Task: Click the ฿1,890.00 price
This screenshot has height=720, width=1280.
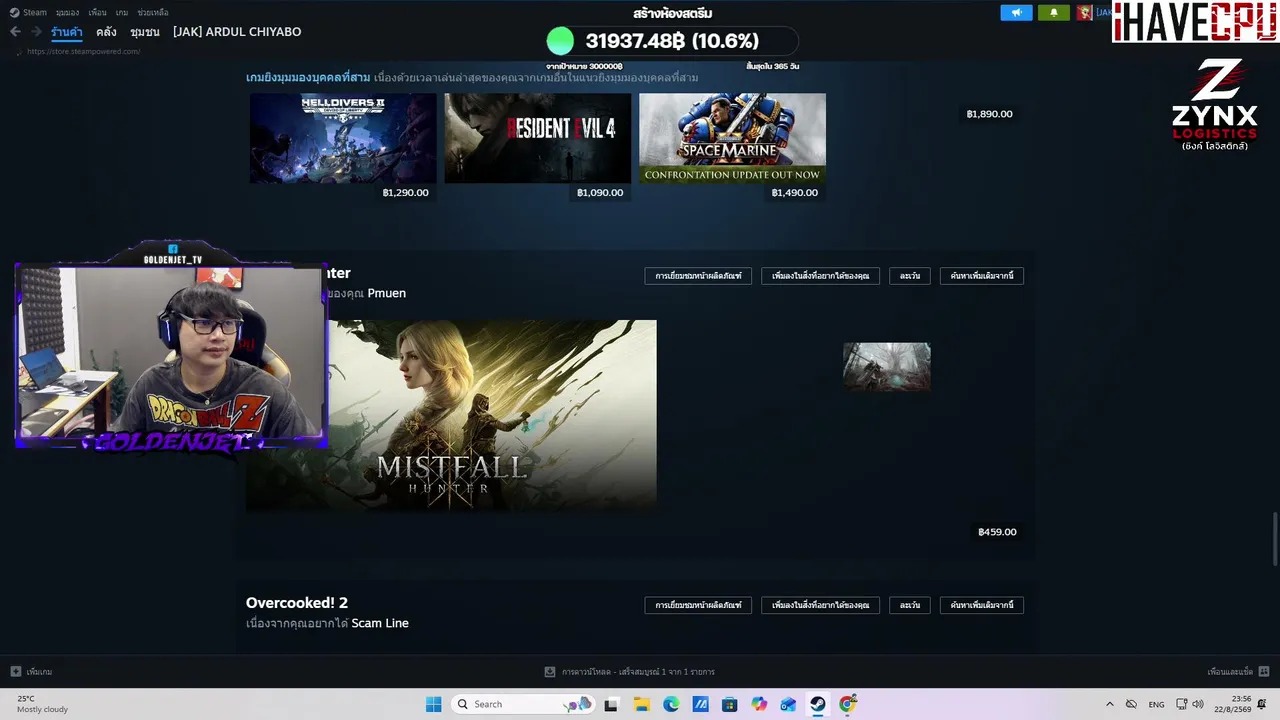Action: (990, 114)
